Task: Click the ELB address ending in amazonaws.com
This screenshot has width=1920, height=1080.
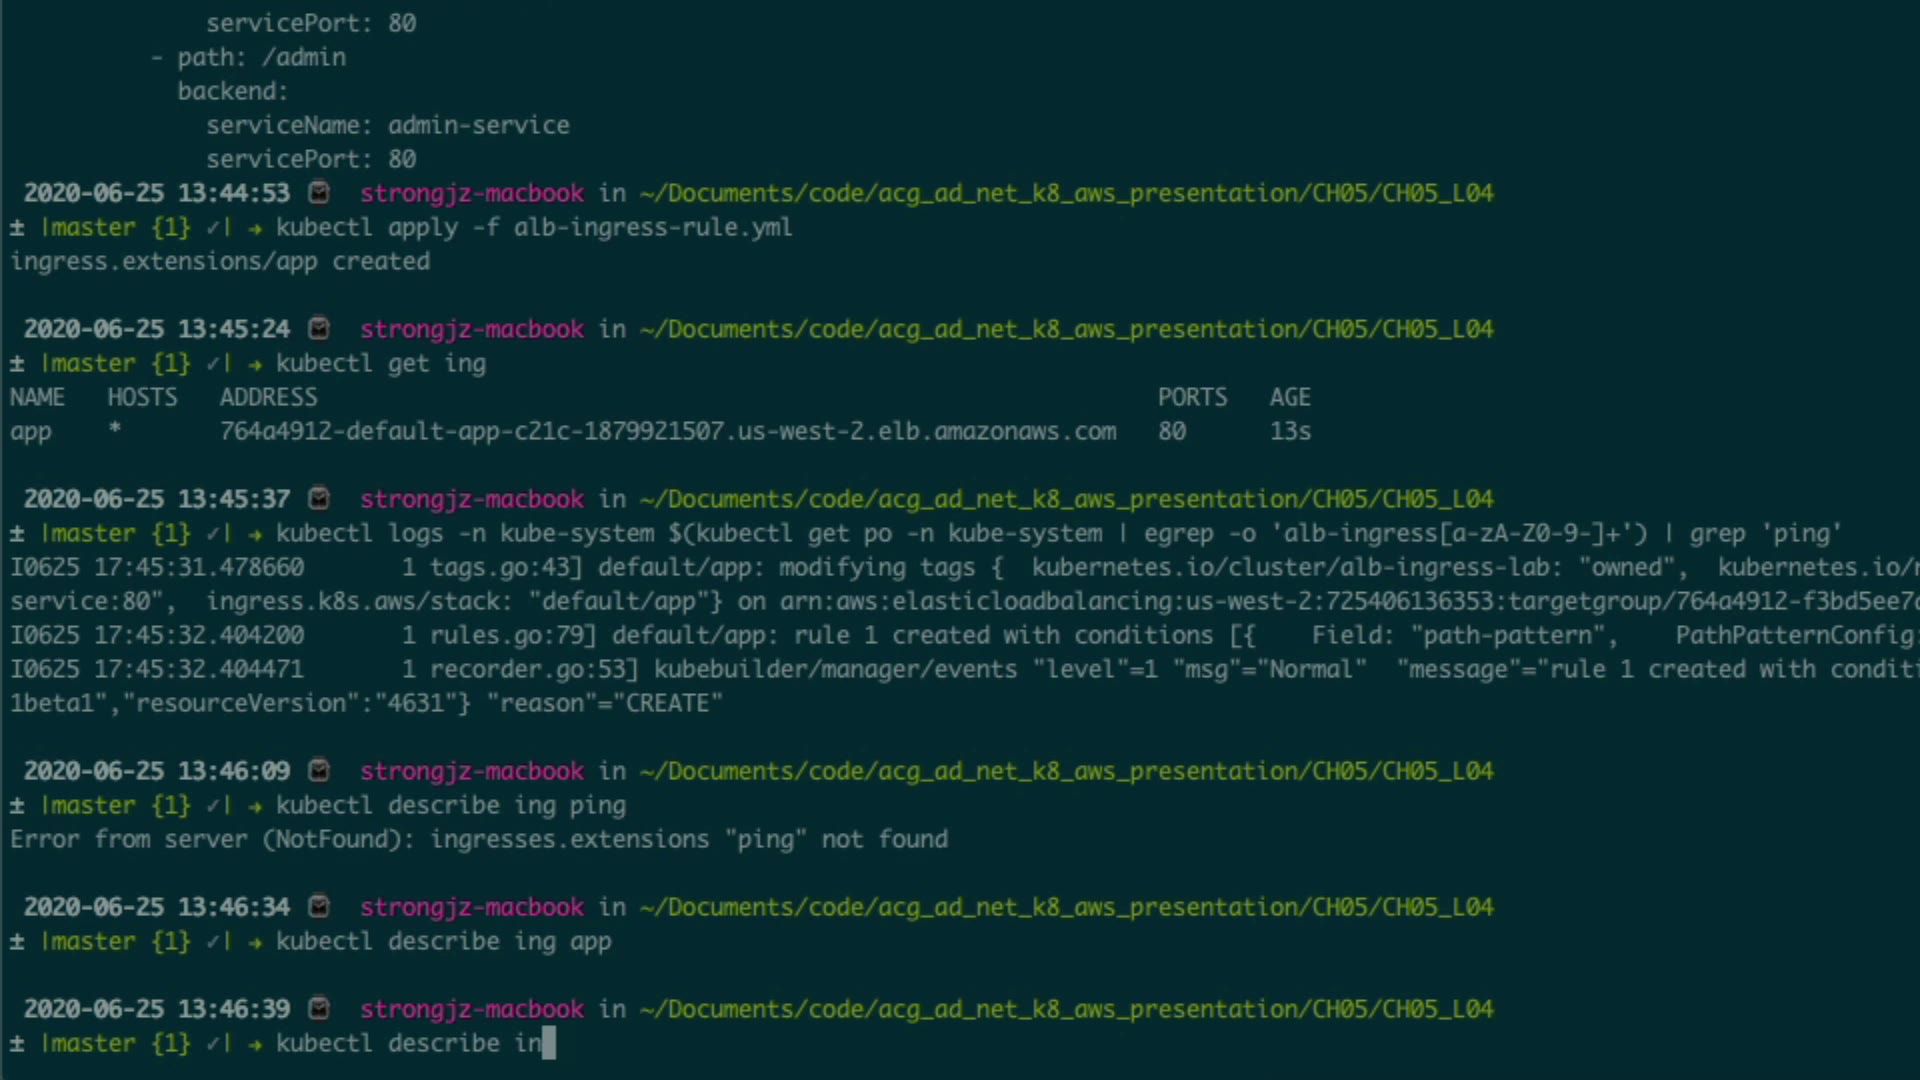Action: coord(667,431)
